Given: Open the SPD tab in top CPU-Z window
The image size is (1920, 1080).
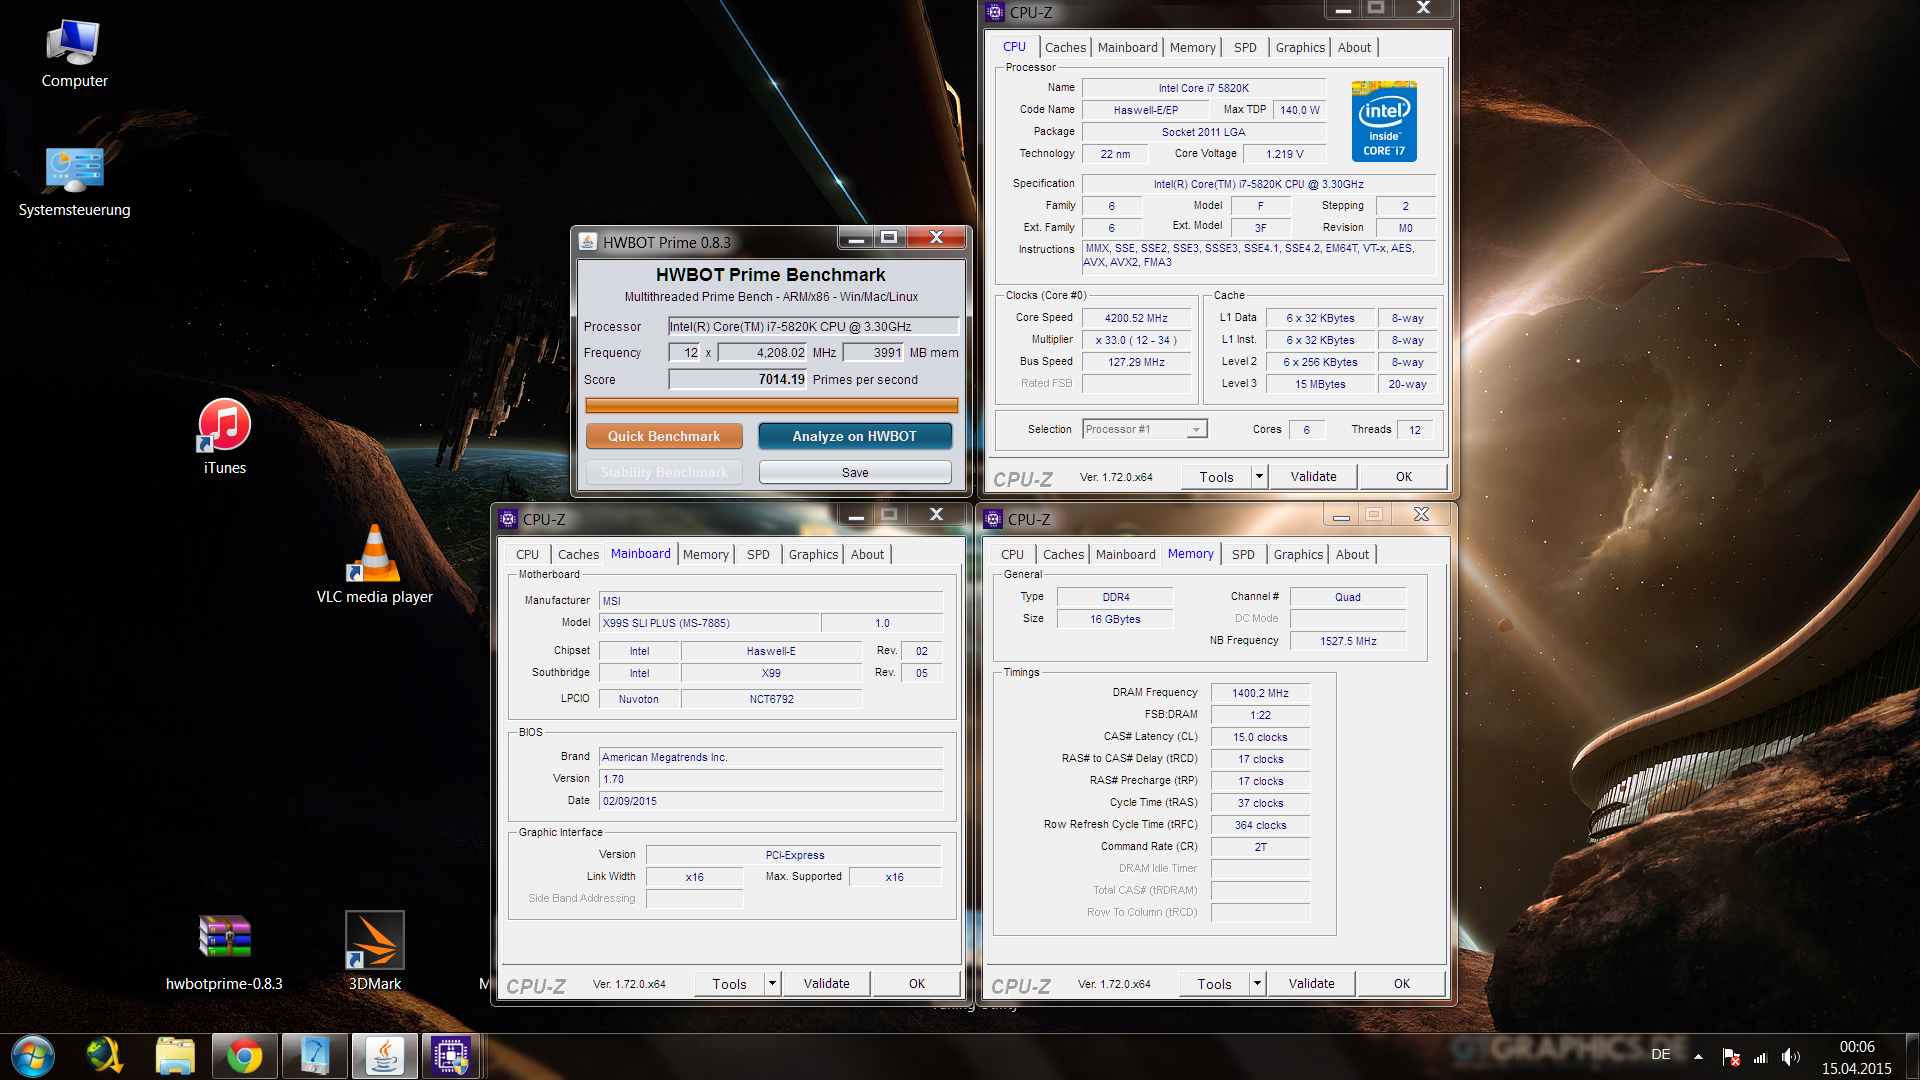Looking at the screenshot, I should point(1245,47).
